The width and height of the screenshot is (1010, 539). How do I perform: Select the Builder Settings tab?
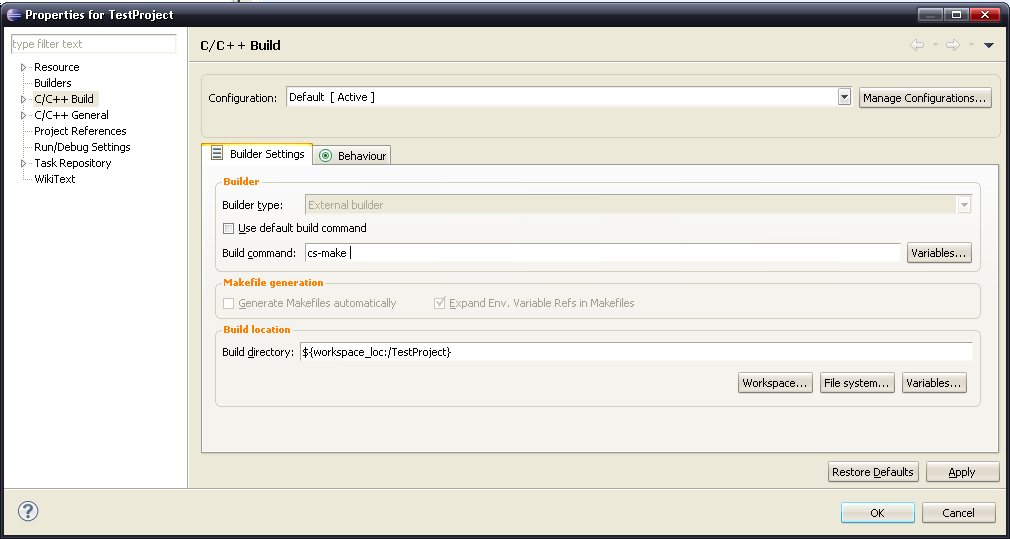(257, 154)
